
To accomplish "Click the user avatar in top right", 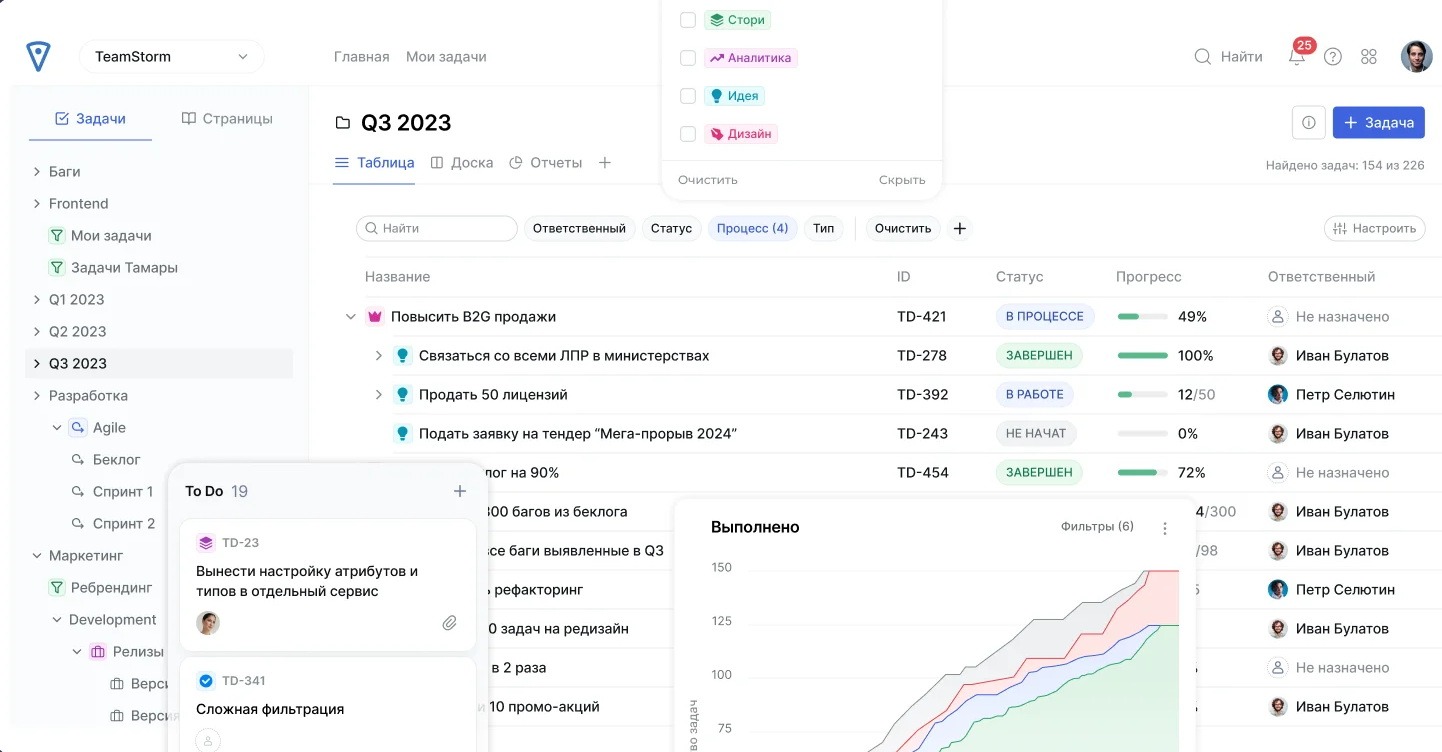I will (x=1416, y=57).
